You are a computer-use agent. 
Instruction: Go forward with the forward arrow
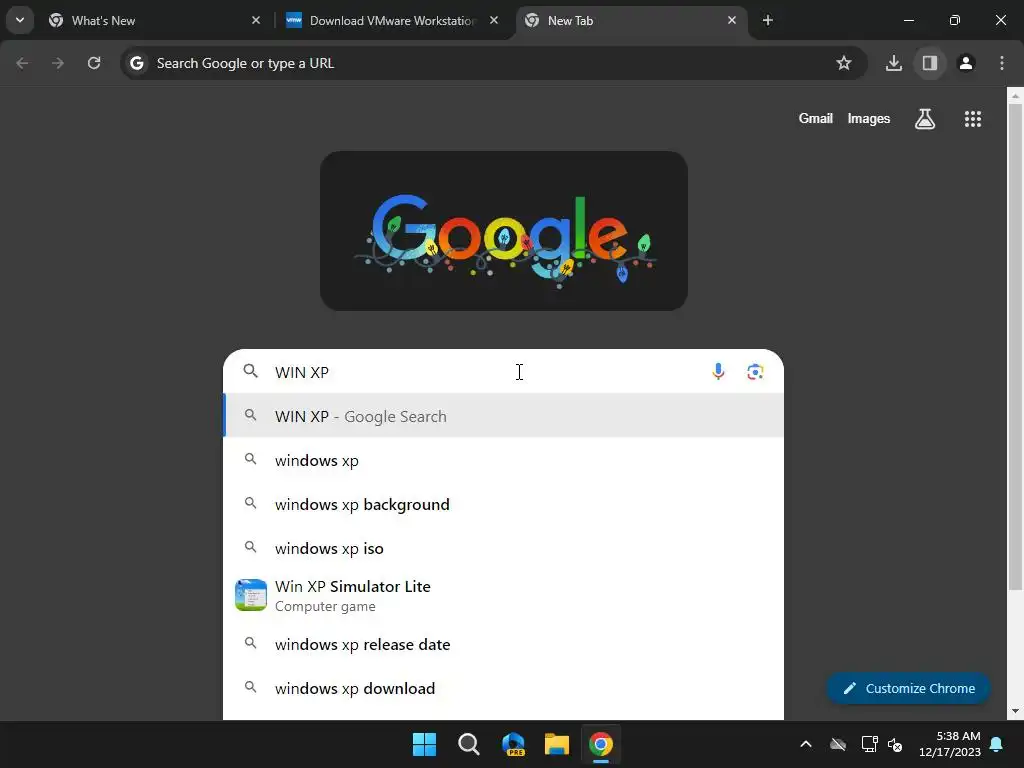coord(58,63)
